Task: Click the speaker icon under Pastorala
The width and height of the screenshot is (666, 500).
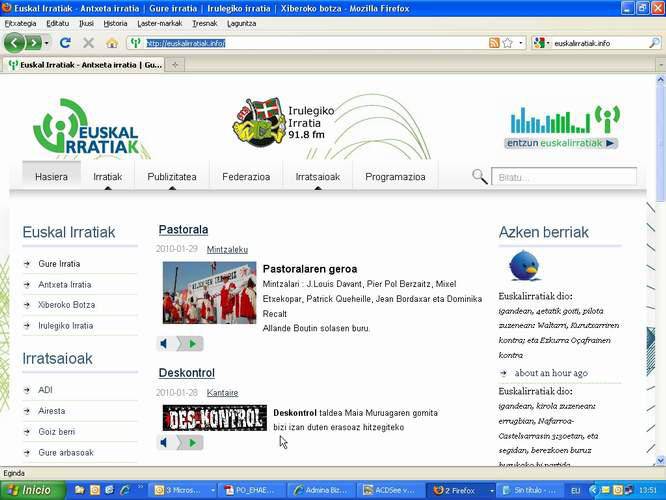Action: click(164, 343)
